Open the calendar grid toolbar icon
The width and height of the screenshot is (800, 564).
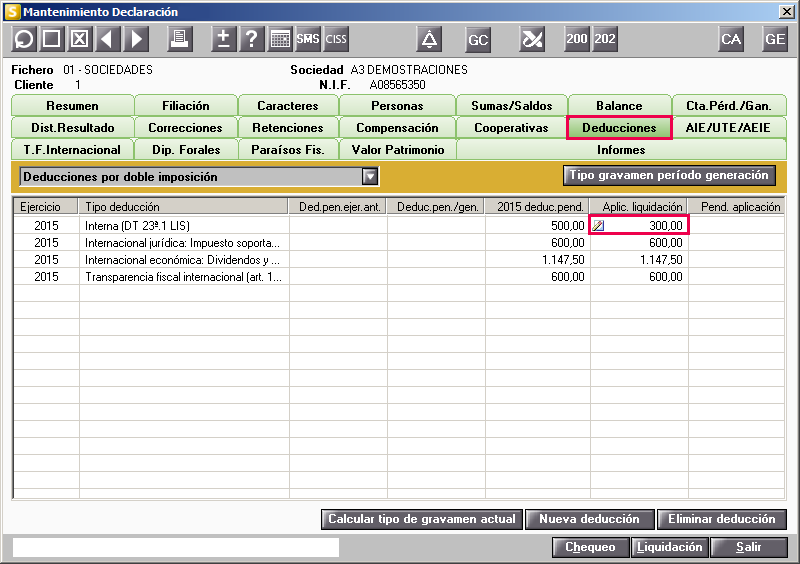(x=280, y=39)
